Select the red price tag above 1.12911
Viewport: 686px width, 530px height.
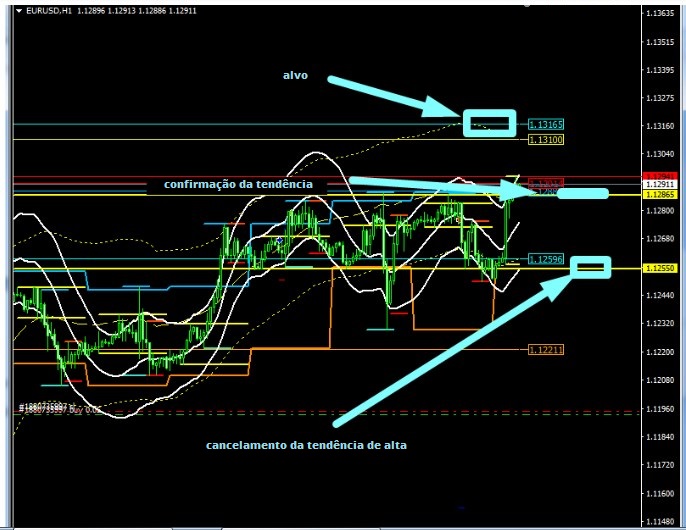(659, 176)
